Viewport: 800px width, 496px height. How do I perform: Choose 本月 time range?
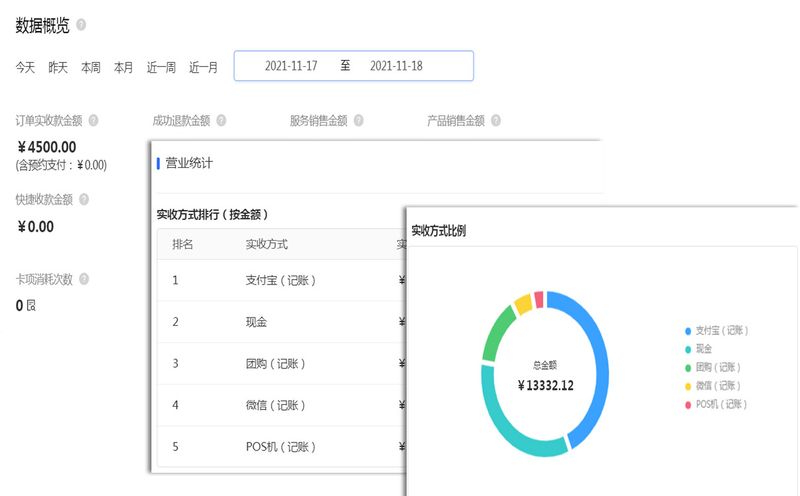click(x=123, y=67)
